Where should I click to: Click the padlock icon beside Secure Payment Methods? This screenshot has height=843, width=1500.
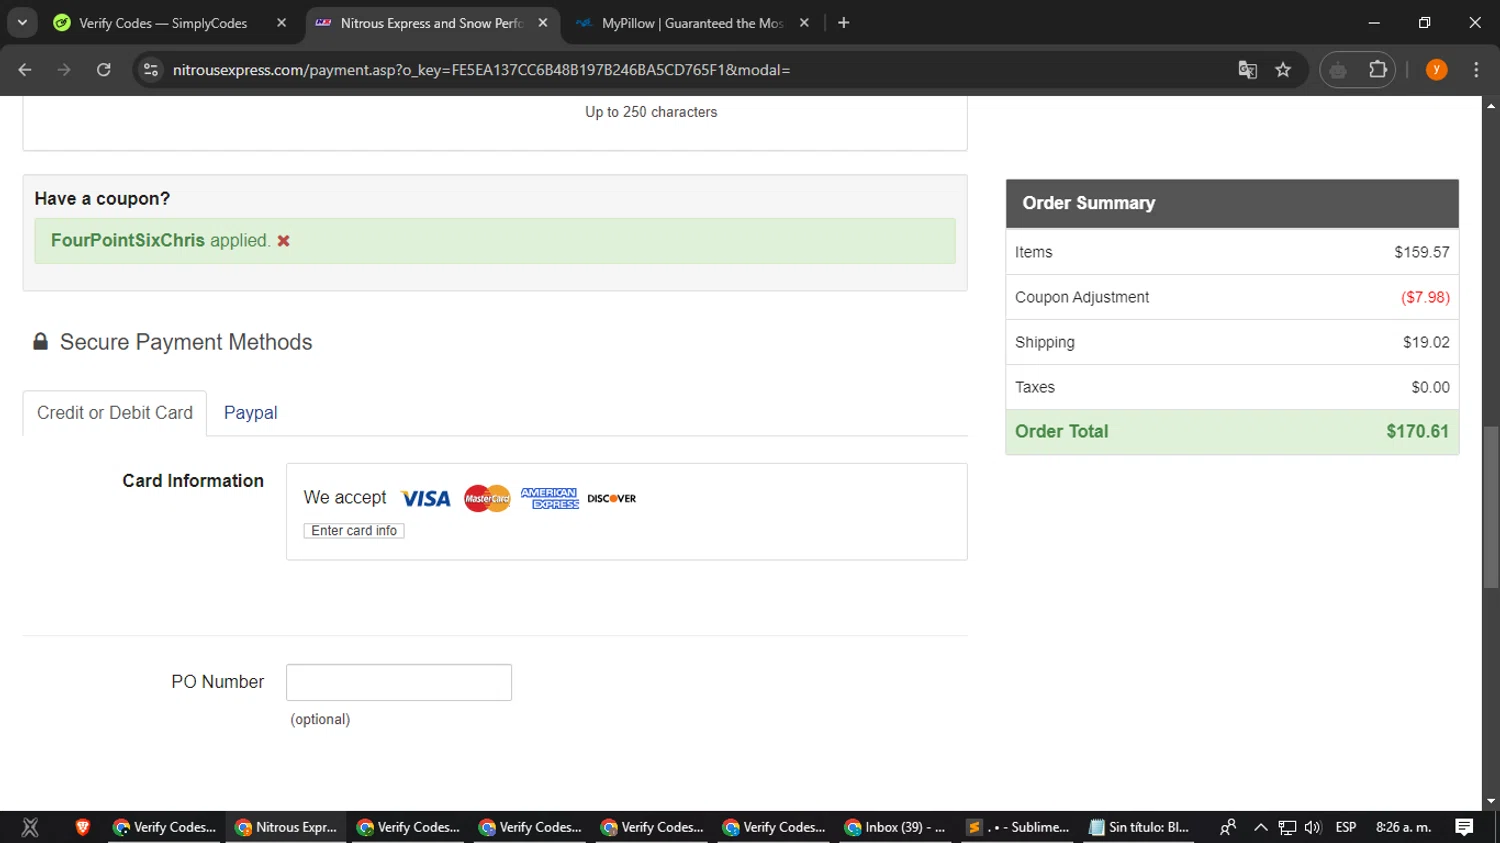point(40,342)
